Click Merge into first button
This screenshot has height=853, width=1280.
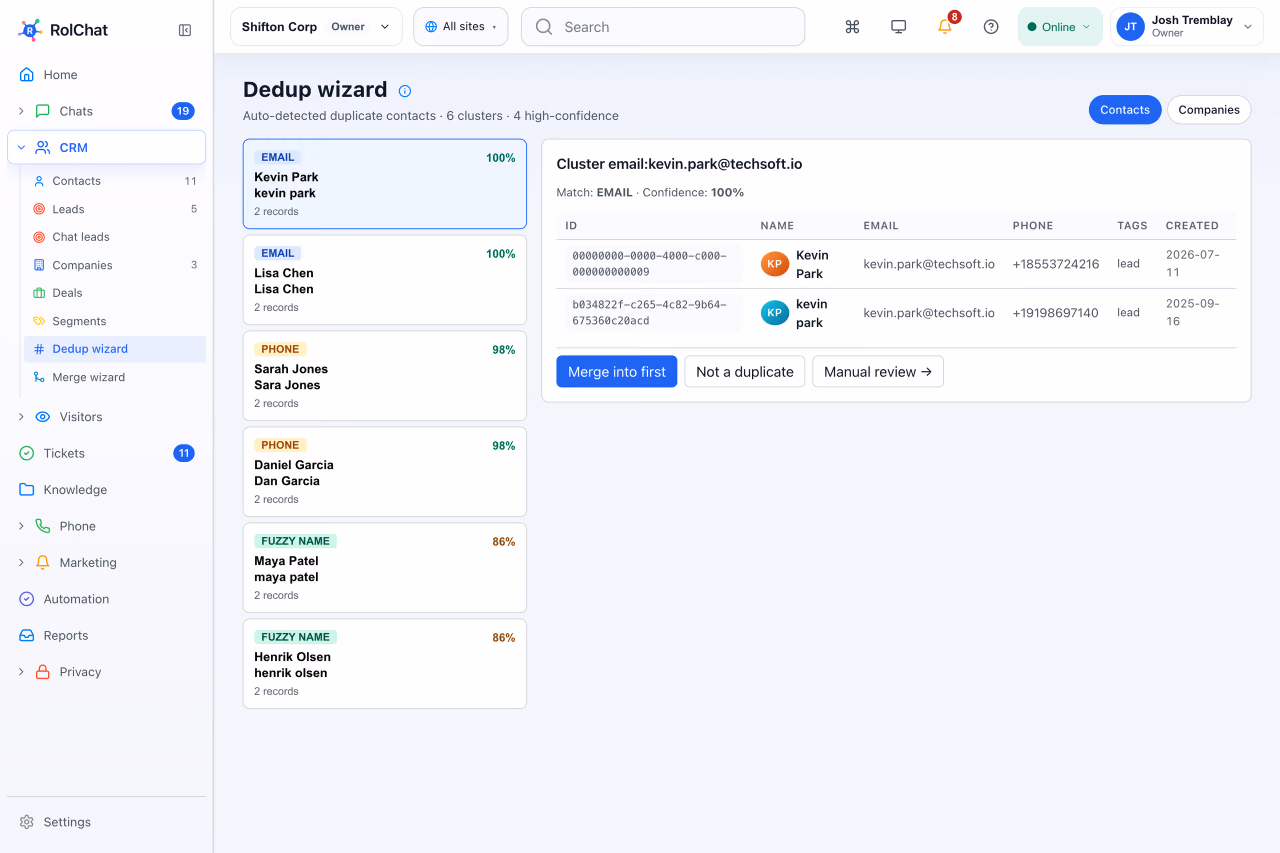click(617, 372)
